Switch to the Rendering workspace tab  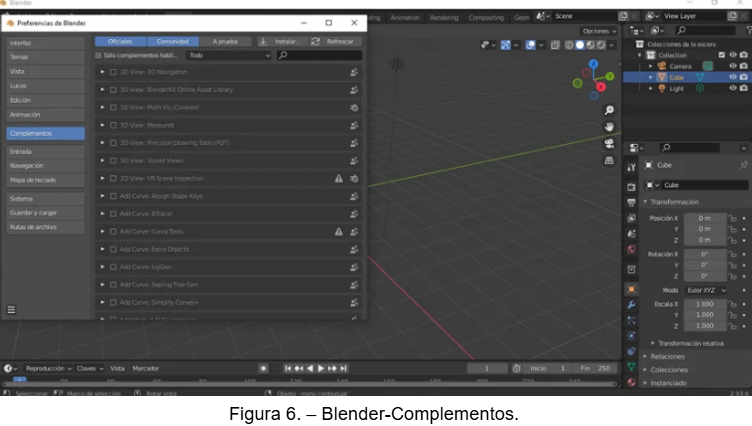[x=444, y=18]
